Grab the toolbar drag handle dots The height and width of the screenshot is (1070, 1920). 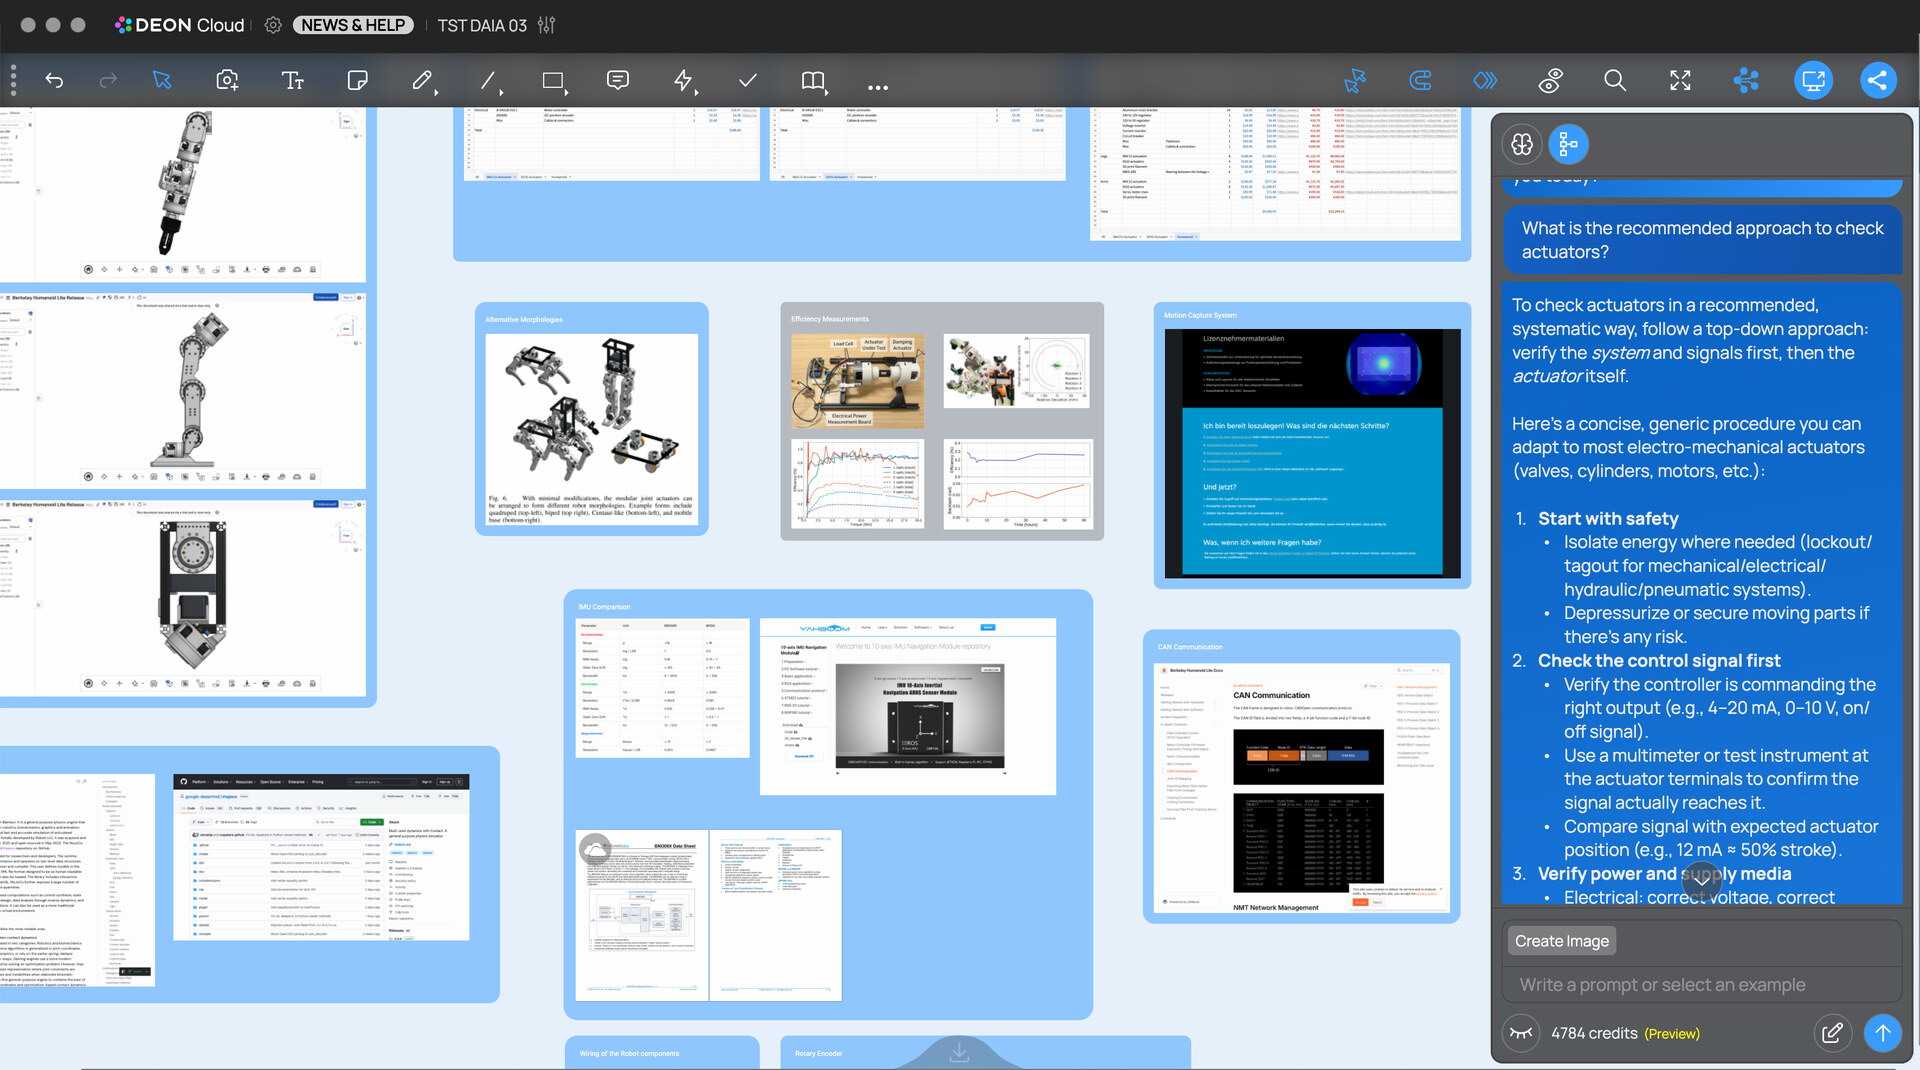(13, 80)
